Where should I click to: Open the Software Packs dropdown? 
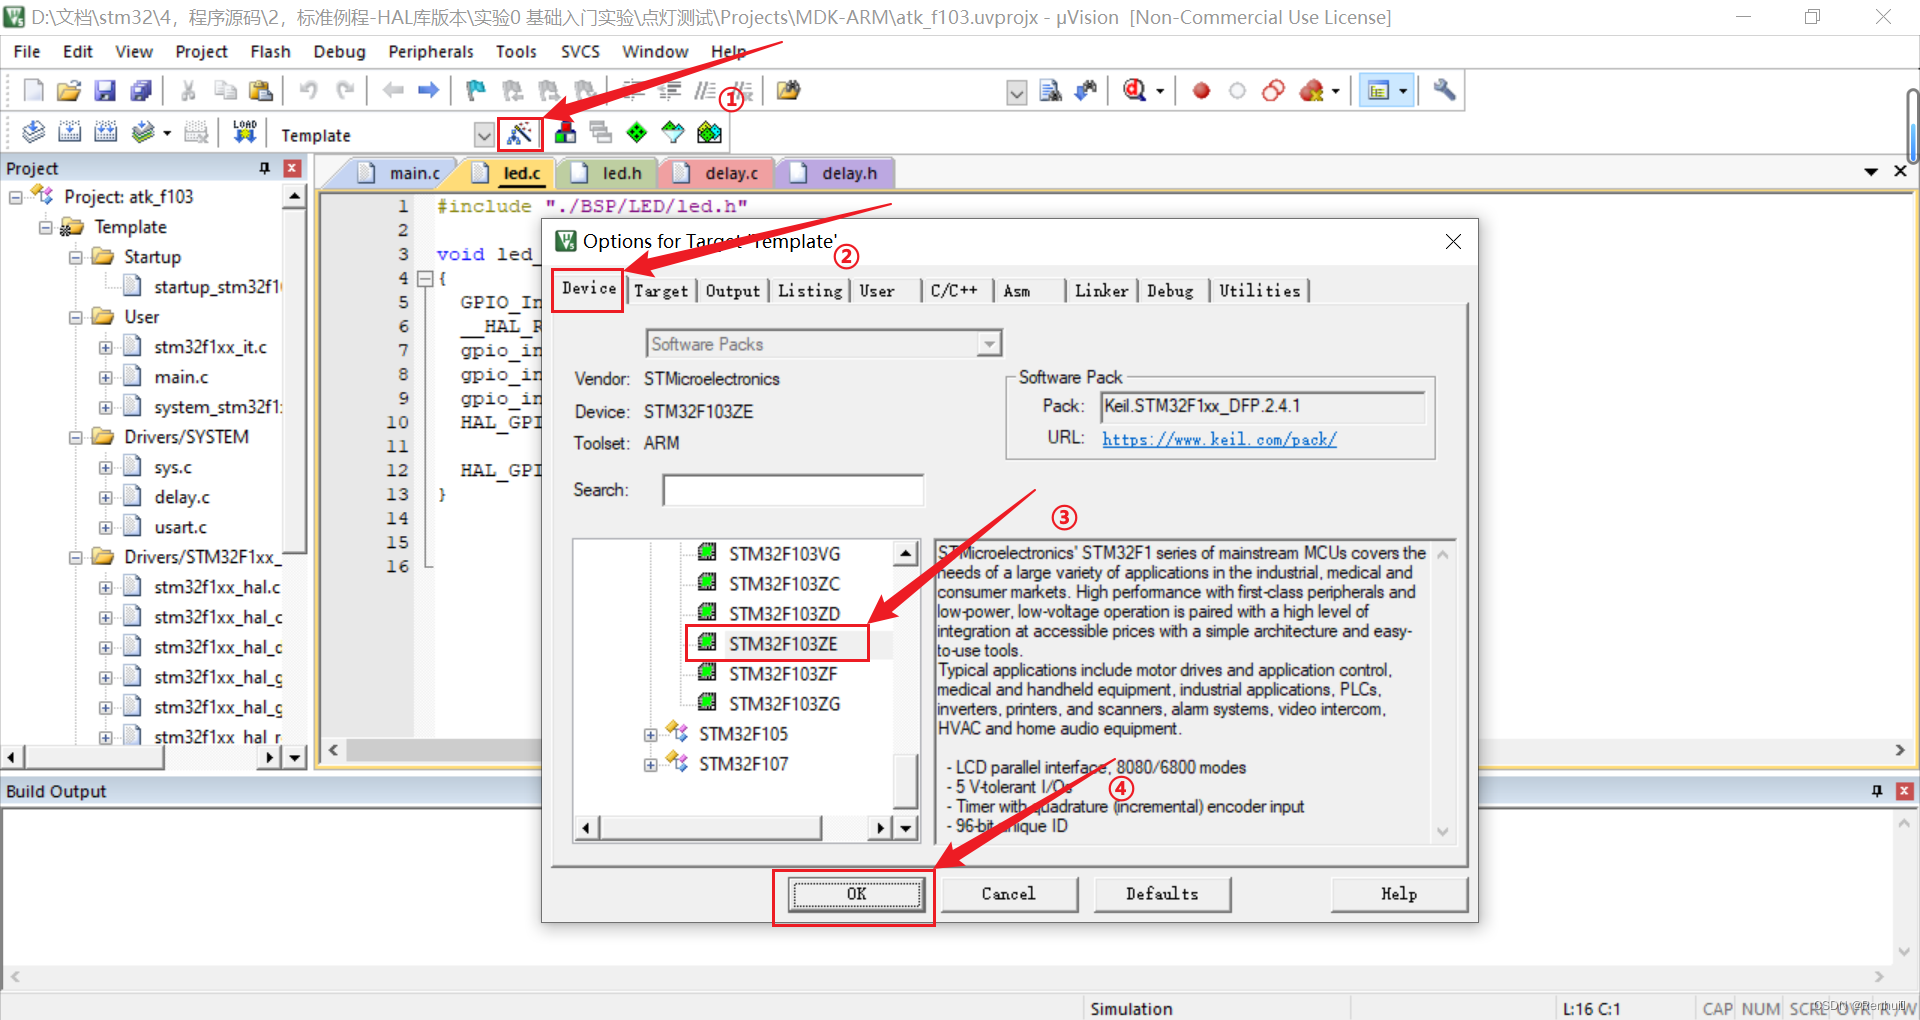tap(989, 344)
